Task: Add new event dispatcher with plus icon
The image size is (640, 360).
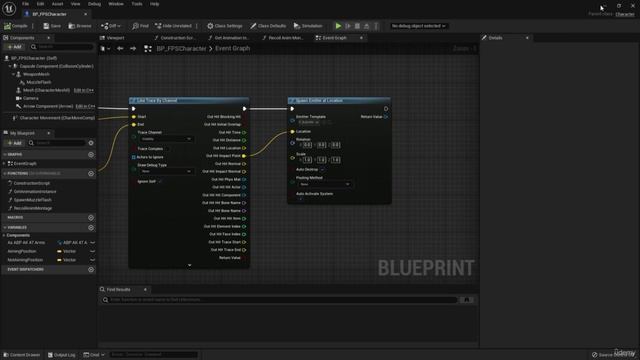Action: pos(91,269)
